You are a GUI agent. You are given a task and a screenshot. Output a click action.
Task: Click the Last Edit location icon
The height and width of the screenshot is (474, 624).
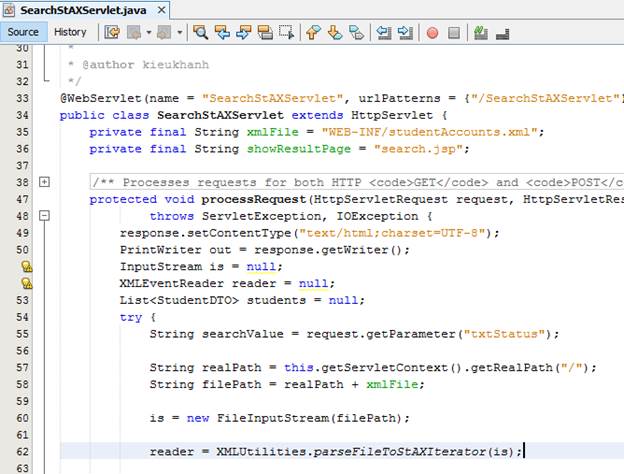click(x=112, y=32)
